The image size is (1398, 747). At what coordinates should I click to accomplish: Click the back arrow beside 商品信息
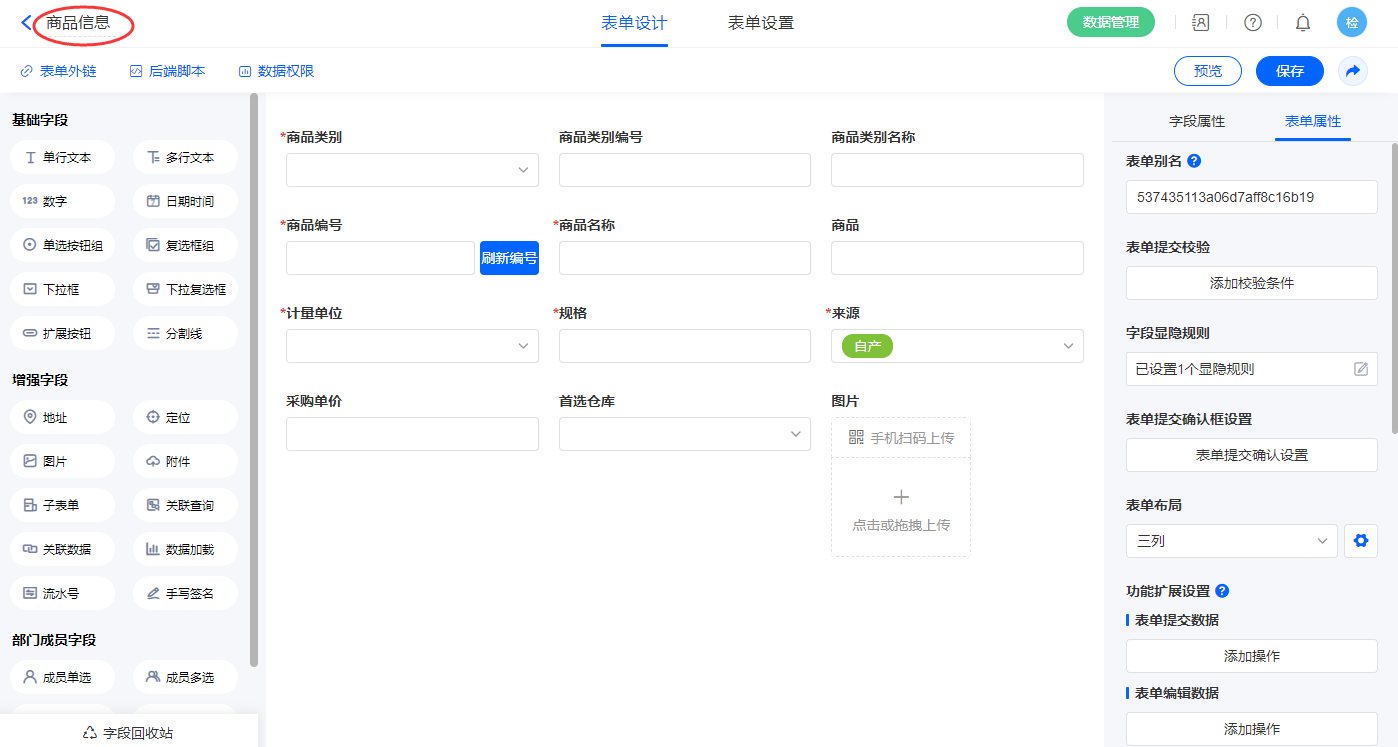tap(26, 22)
